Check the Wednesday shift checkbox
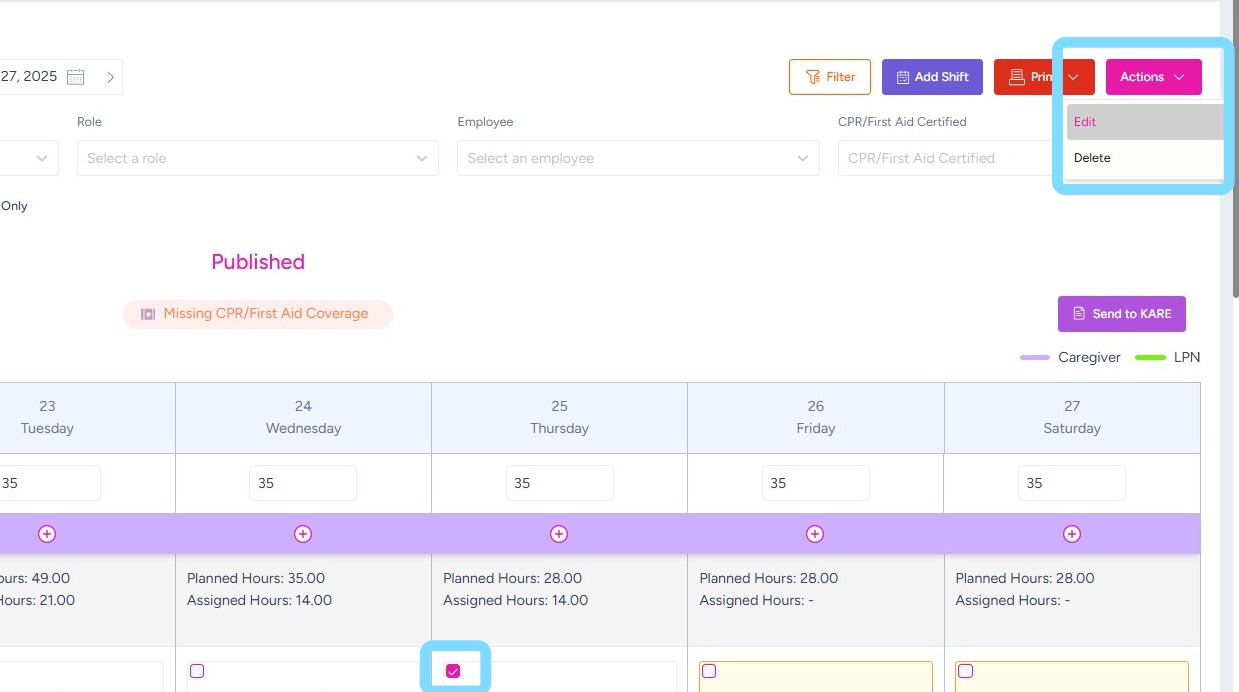 pyautogui.click(x=197, y=671)
